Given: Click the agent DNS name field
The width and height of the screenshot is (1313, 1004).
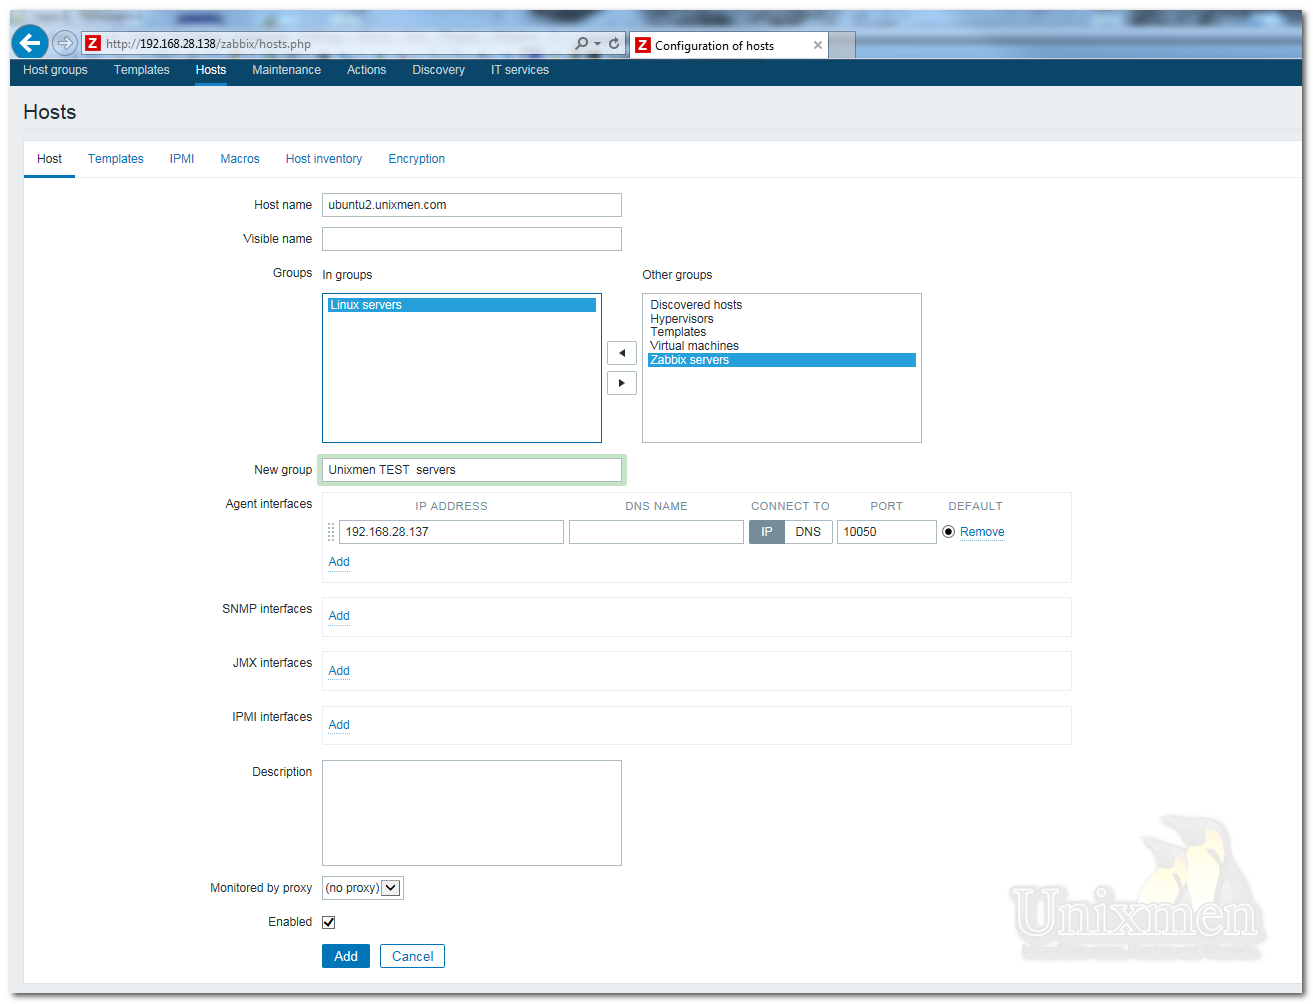Looking at the screenshot, I should pyautogui.click(x=656, y=532).
